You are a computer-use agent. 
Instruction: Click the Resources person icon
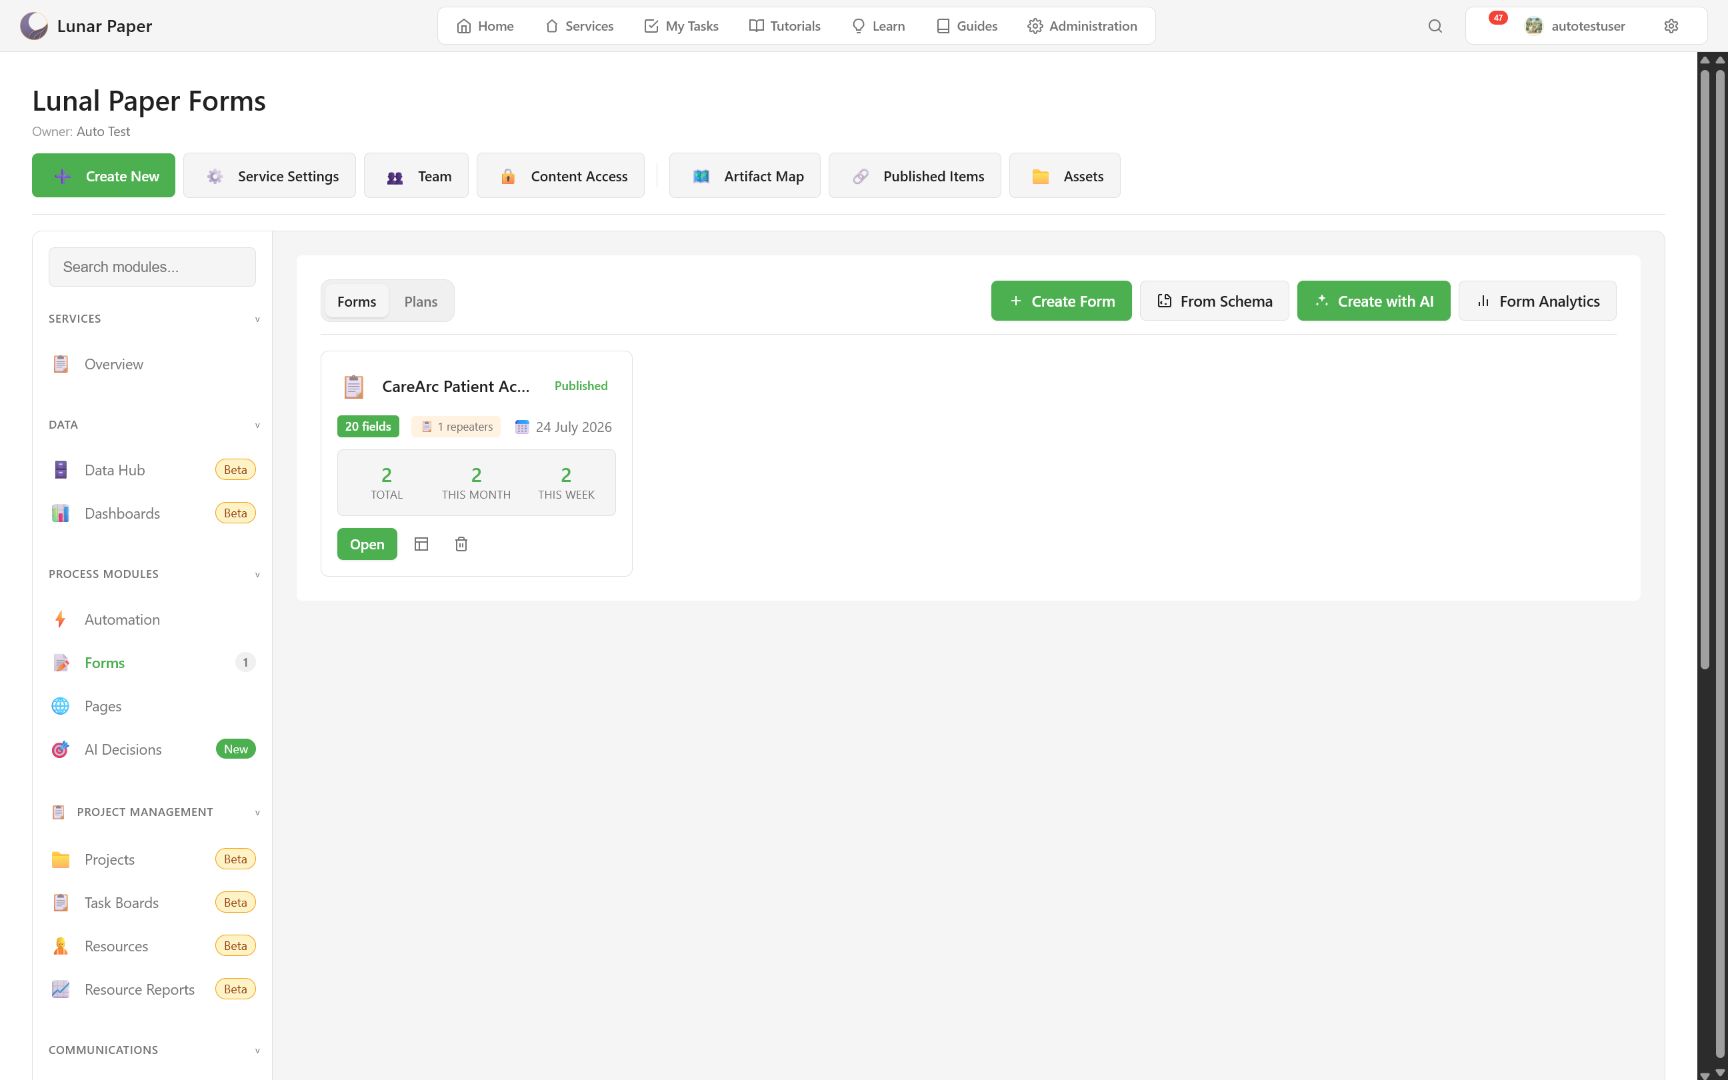(61, 946)
